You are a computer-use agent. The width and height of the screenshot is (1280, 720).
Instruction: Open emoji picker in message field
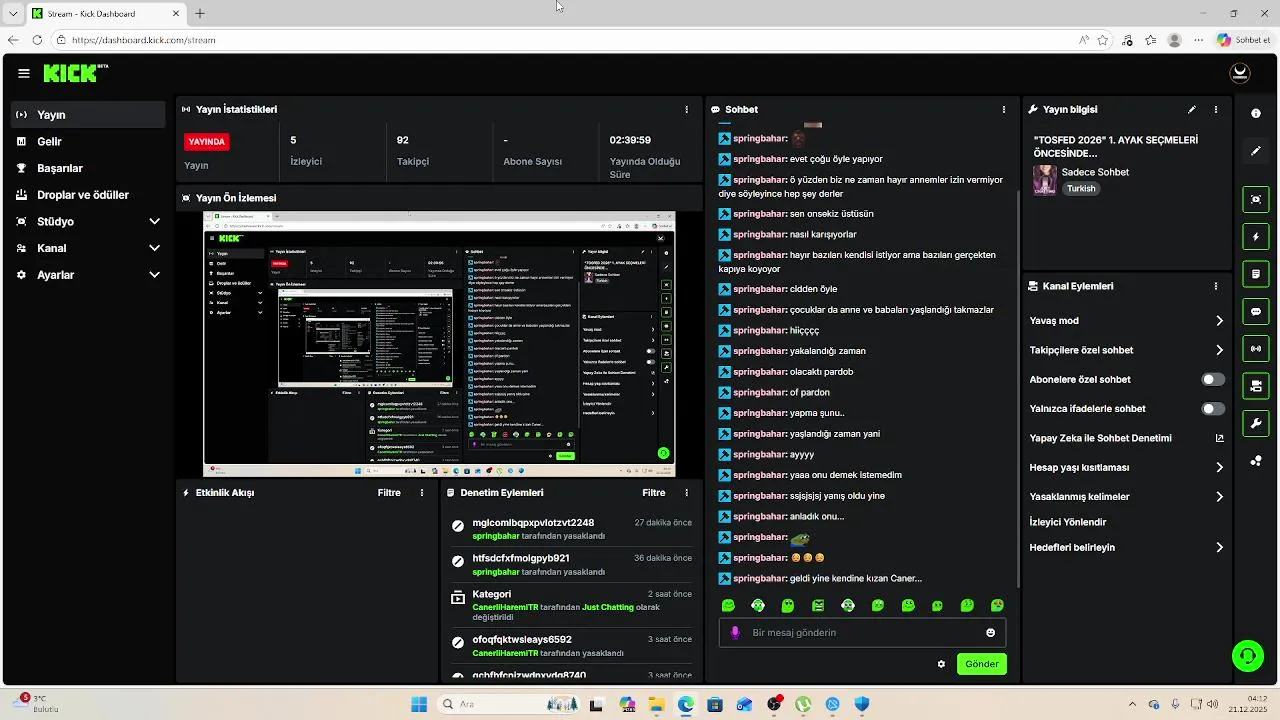point(991,633)
